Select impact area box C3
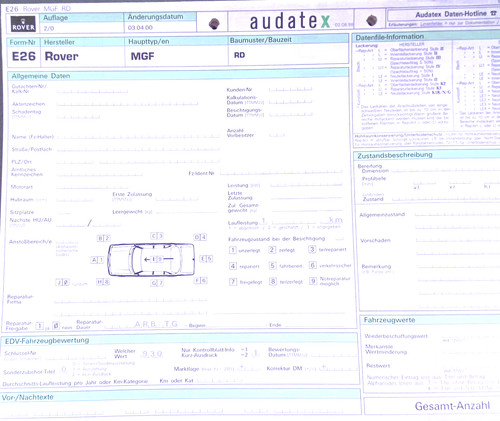 pos(157,236)
